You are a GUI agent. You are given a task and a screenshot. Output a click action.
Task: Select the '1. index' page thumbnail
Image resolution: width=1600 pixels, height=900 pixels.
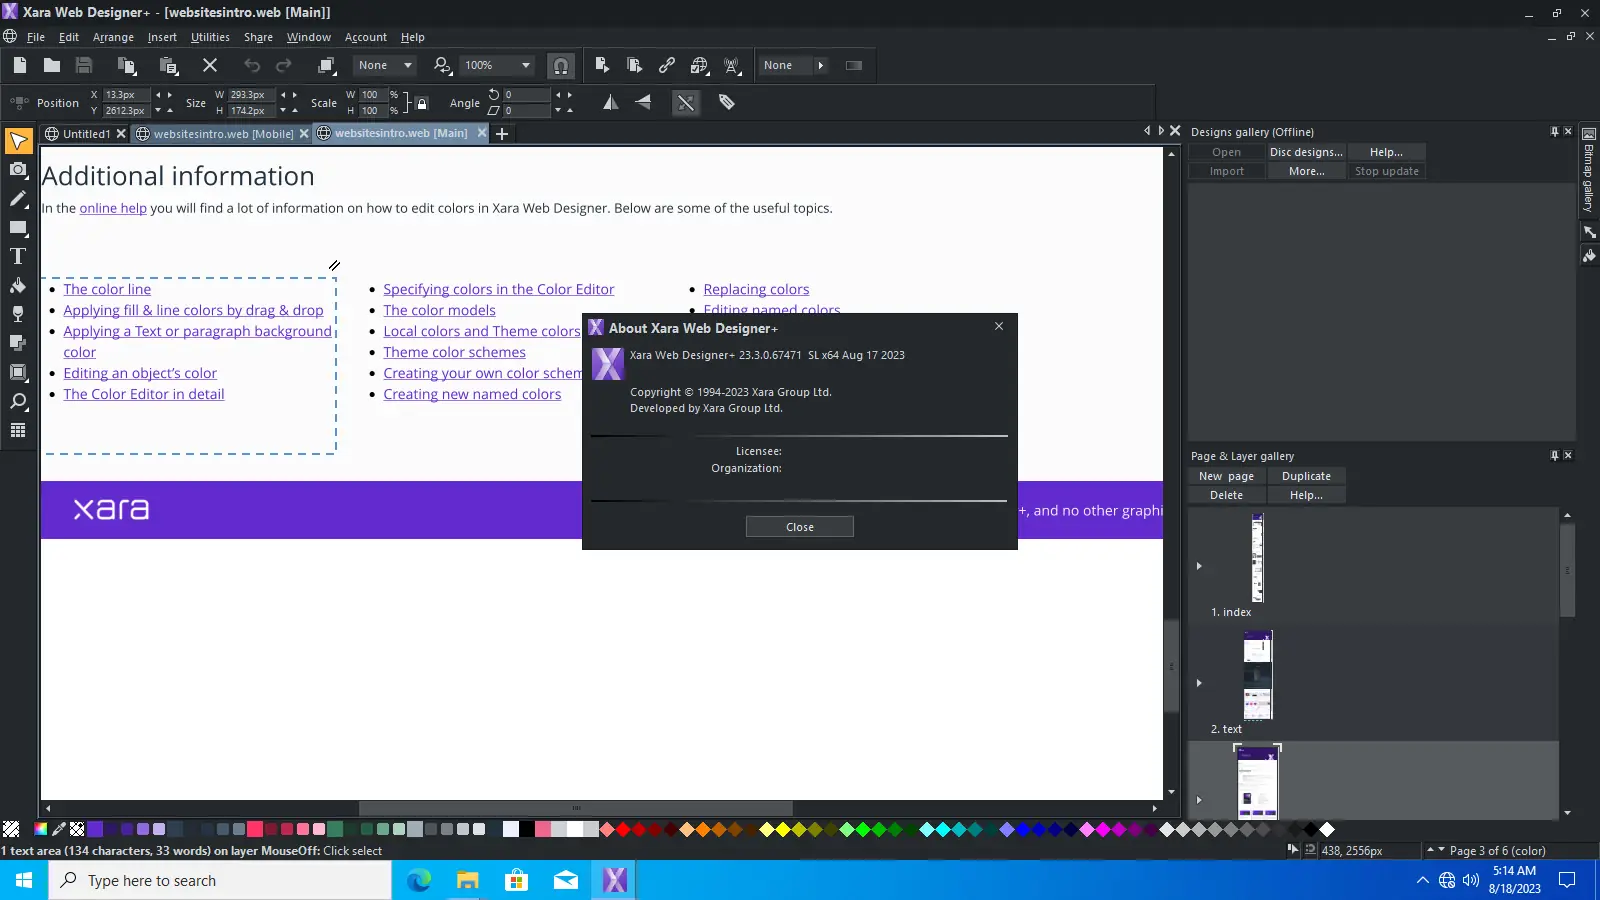pyautogui.click(x=1258, y=558)
